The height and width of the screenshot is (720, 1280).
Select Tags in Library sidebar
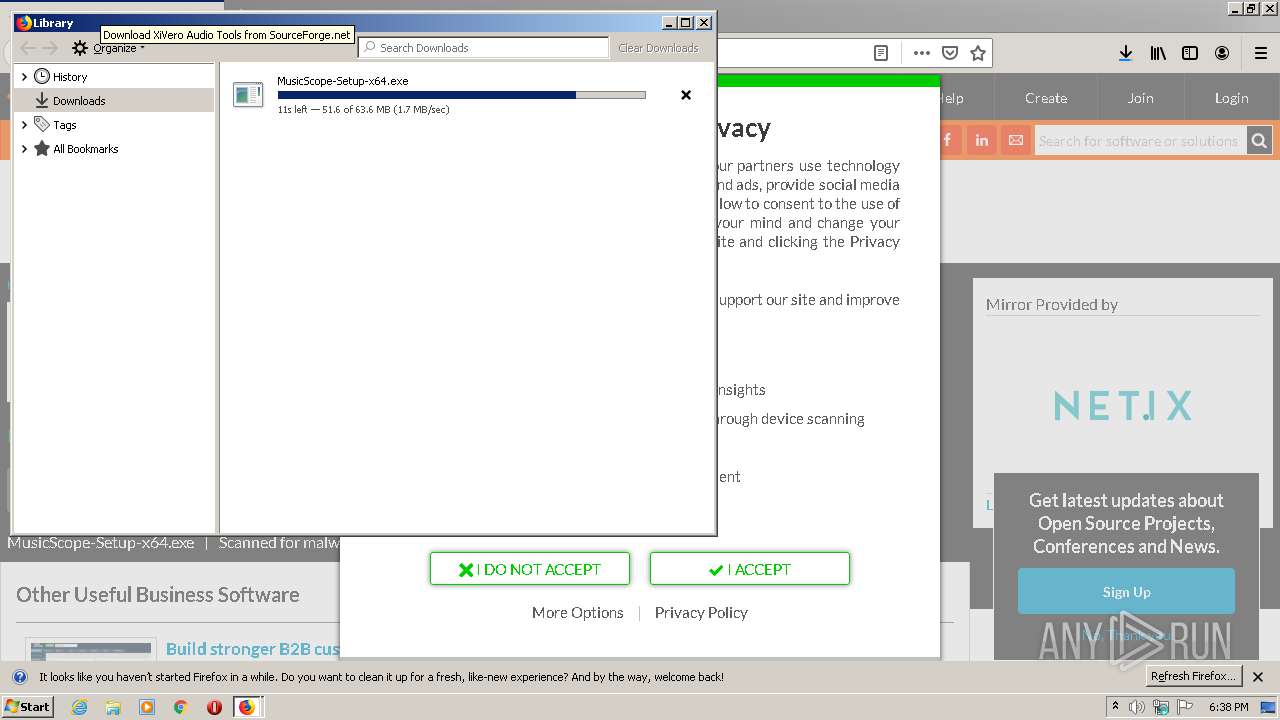[65, 125]
